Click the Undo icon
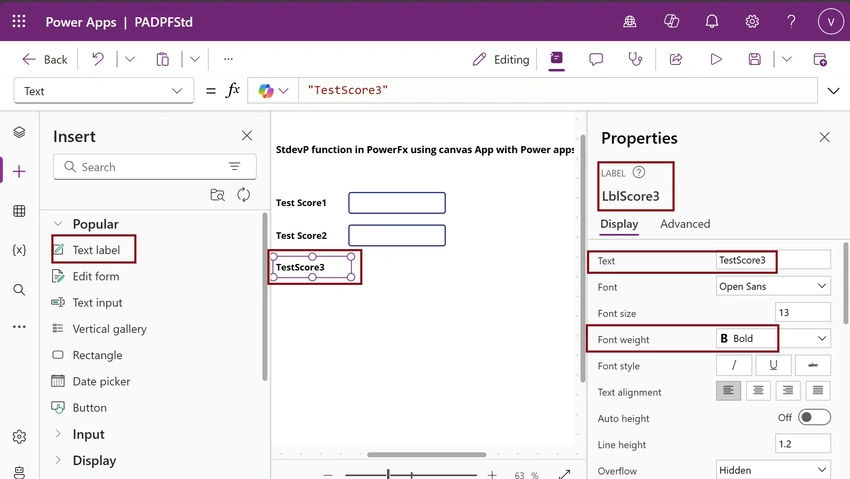Screen dimensions: 850x479 click(98, 59)
